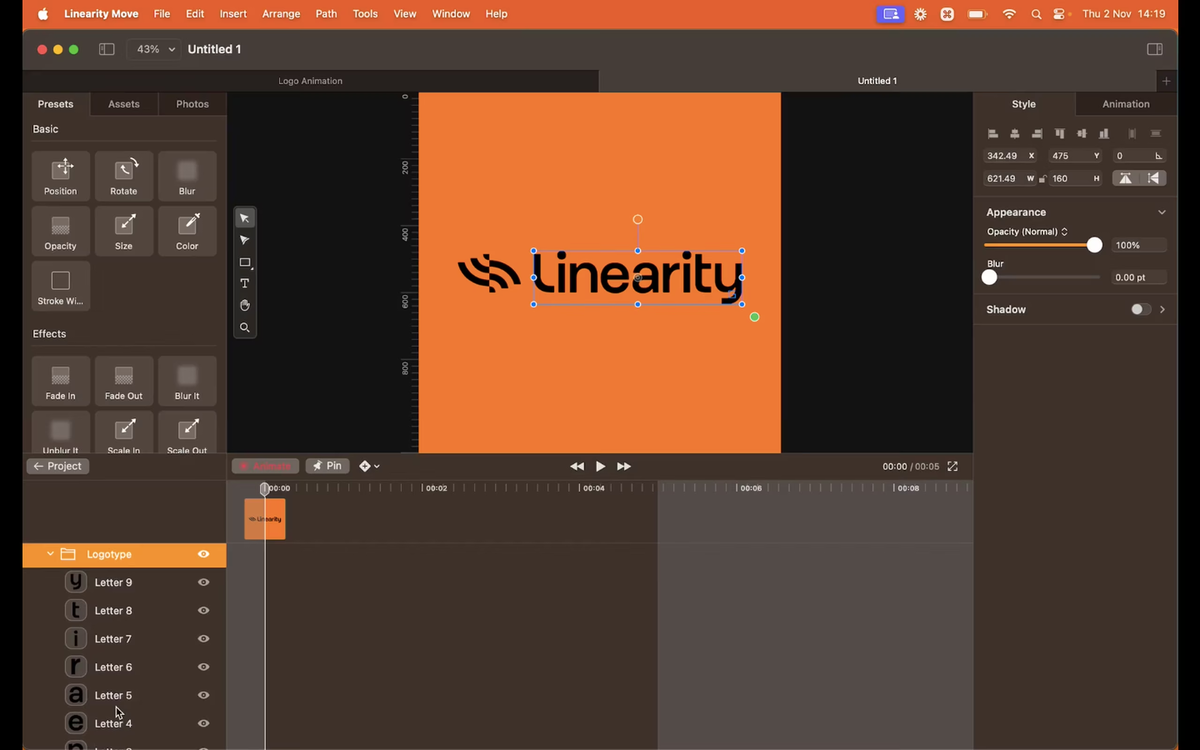1200x750 pixels.
Task: Hide the Letter 9 layer
Action: (x=204, y=582)
